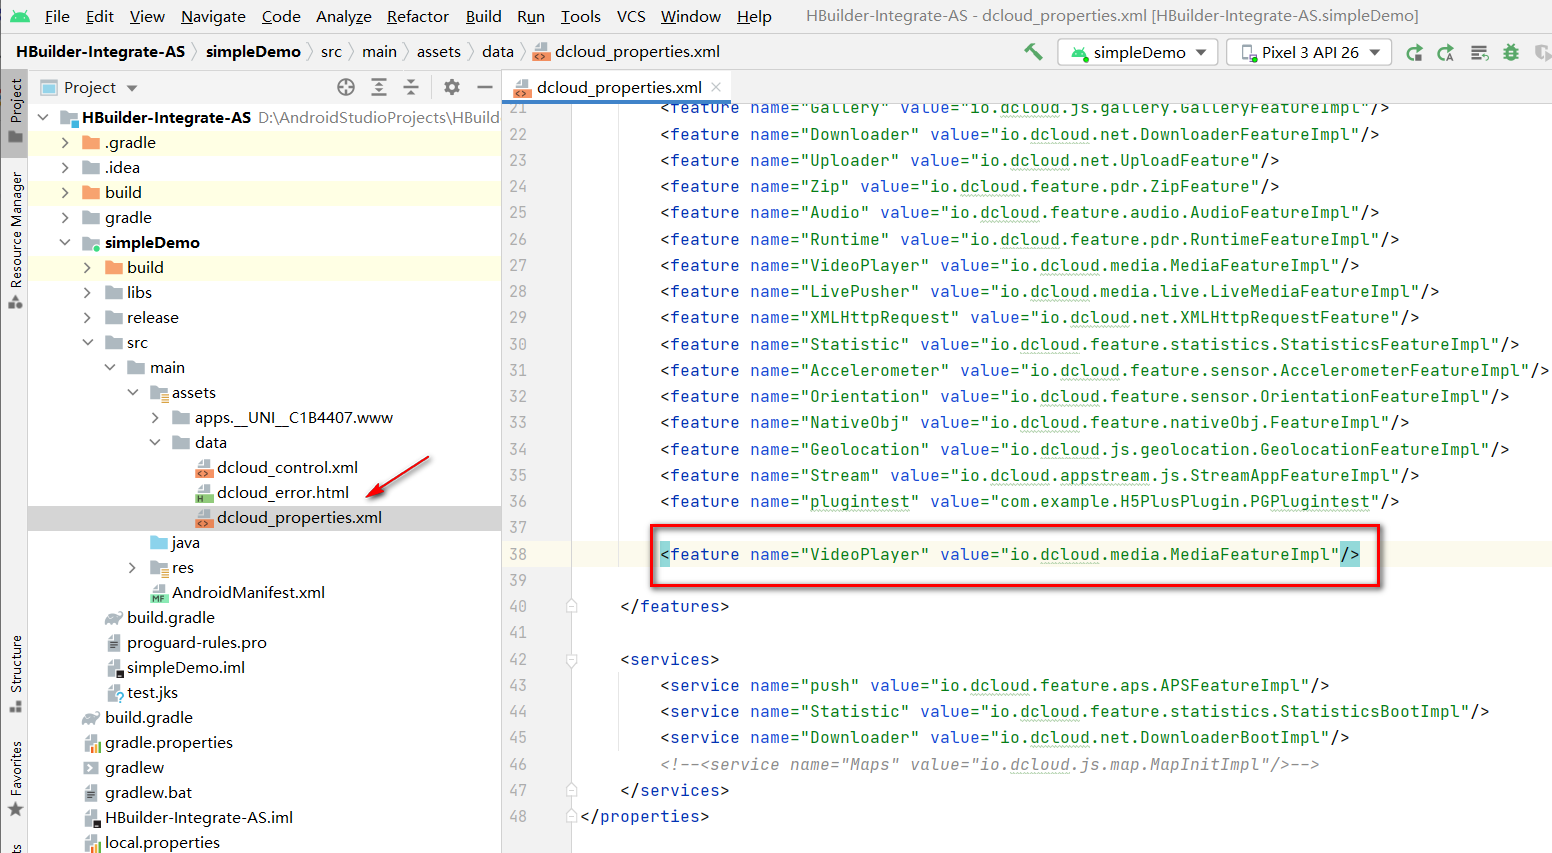Open the Project tool window side tab
1552x853 pixels.
pos(15,111)
